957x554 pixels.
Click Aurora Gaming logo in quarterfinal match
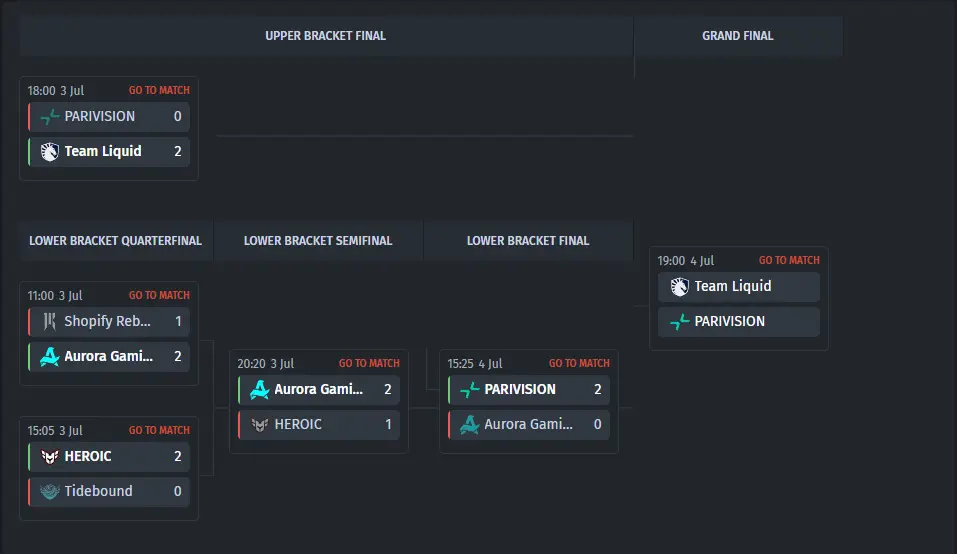coord(49,356)
